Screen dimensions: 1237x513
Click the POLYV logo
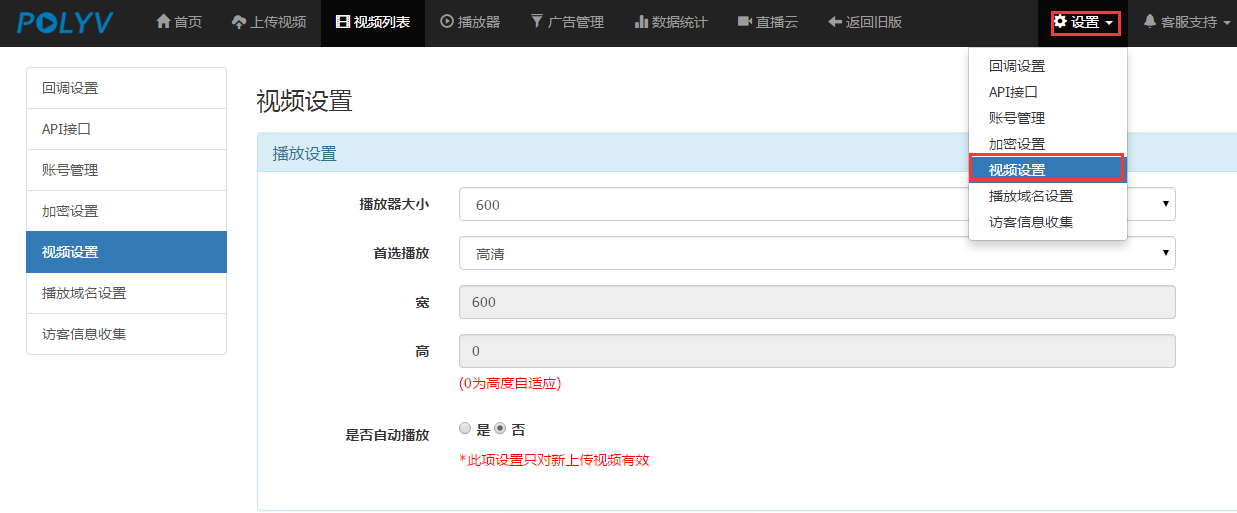65,22
